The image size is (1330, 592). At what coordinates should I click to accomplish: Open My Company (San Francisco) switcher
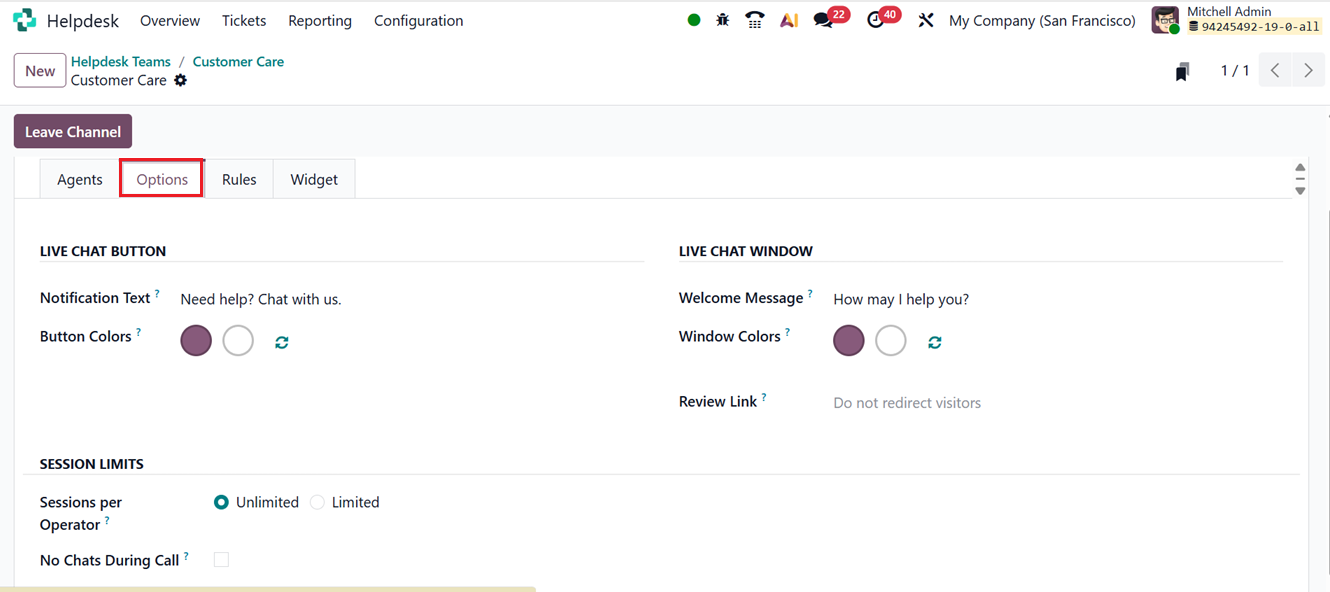pyautogui.click(x=1042, y=20)
